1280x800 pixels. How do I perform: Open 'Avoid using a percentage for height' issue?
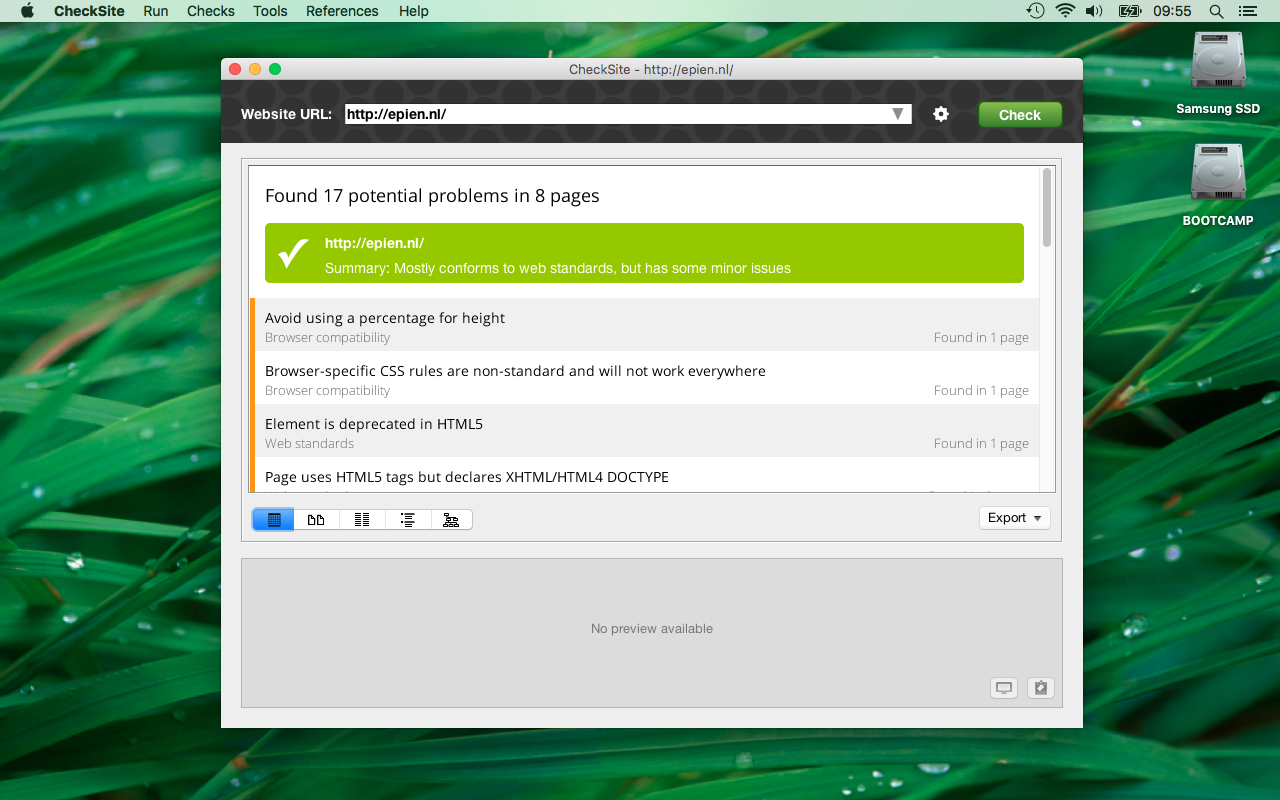pyautogui.click(x=645, y=325)
